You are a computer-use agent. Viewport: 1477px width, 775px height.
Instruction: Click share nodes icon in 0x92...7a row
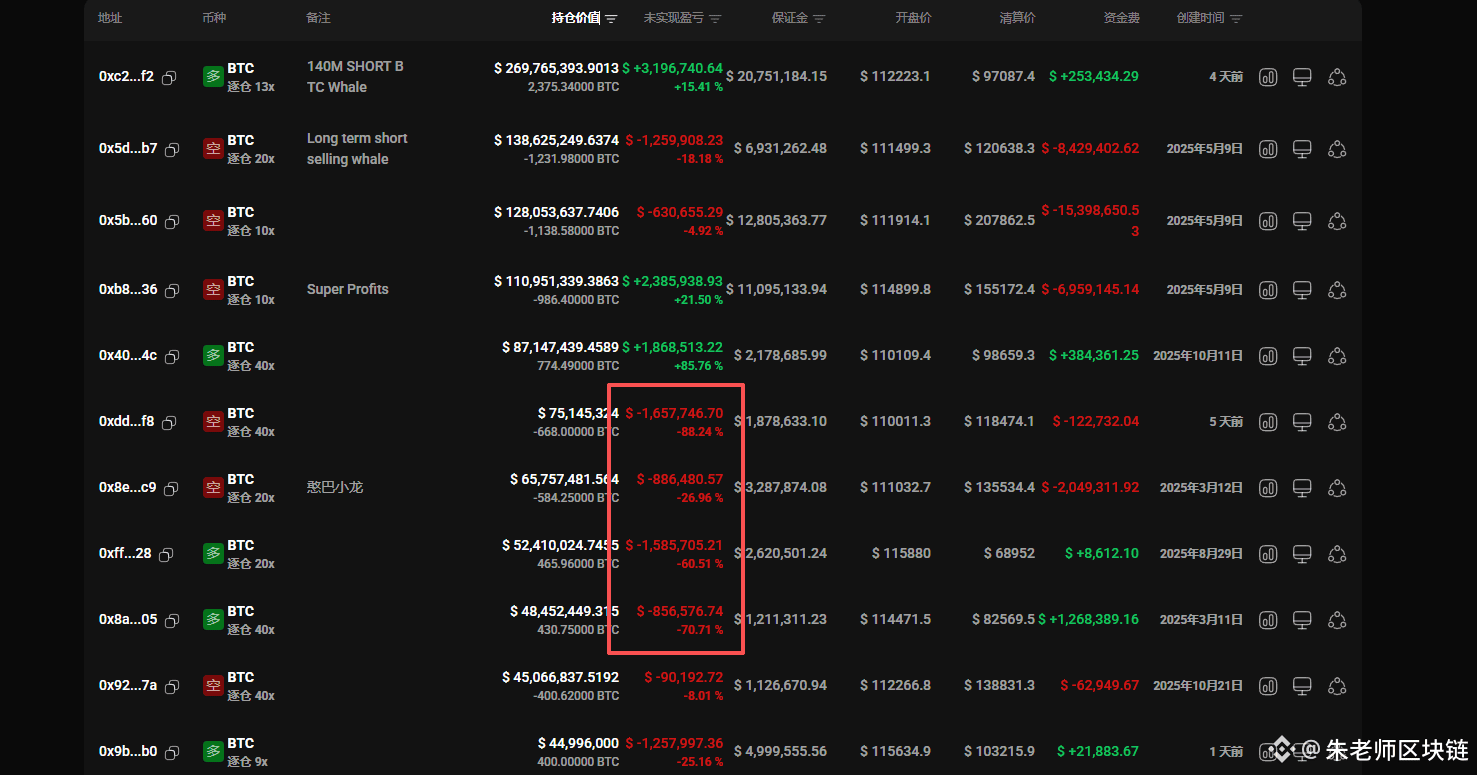coord(1337,686)
